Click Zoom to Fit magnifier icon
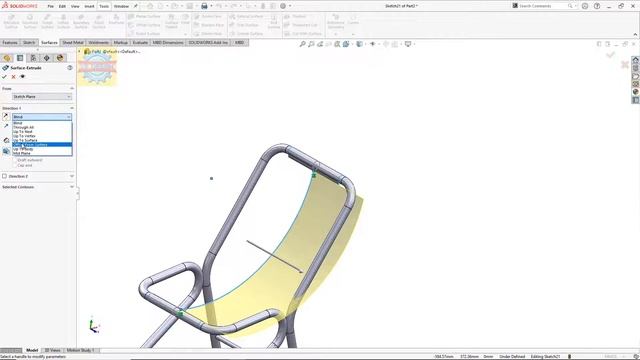Image resolution: width=640 pixels, height=360 pixels. (x=302, y=44)
